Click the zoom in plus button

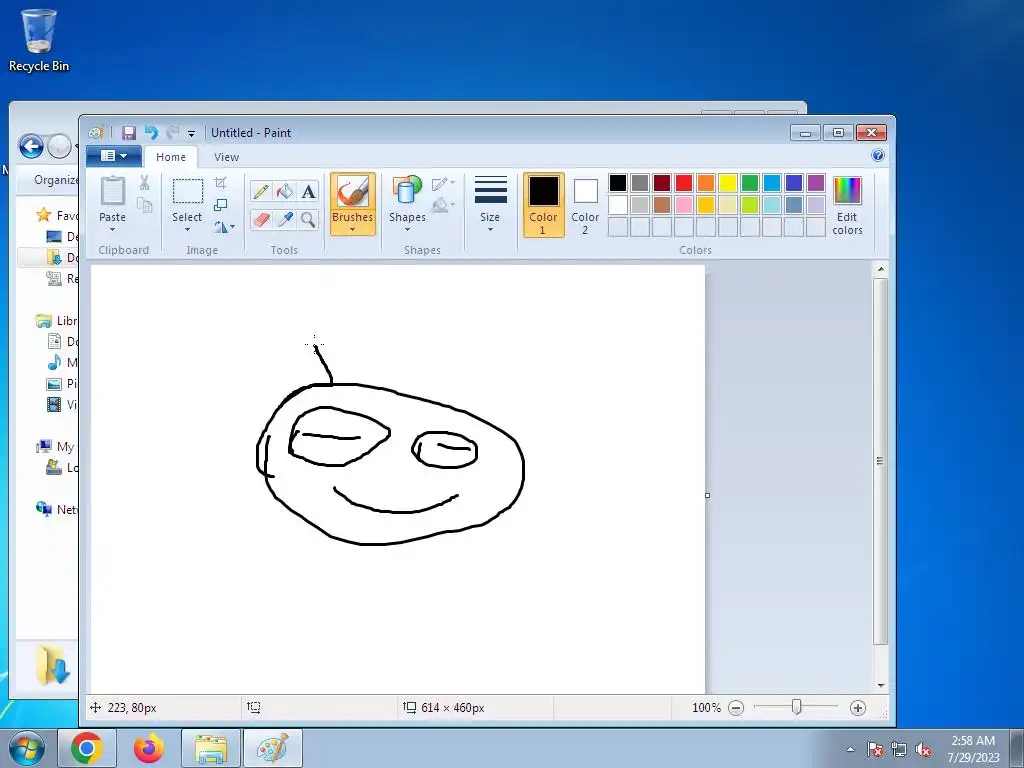(857, 708)
